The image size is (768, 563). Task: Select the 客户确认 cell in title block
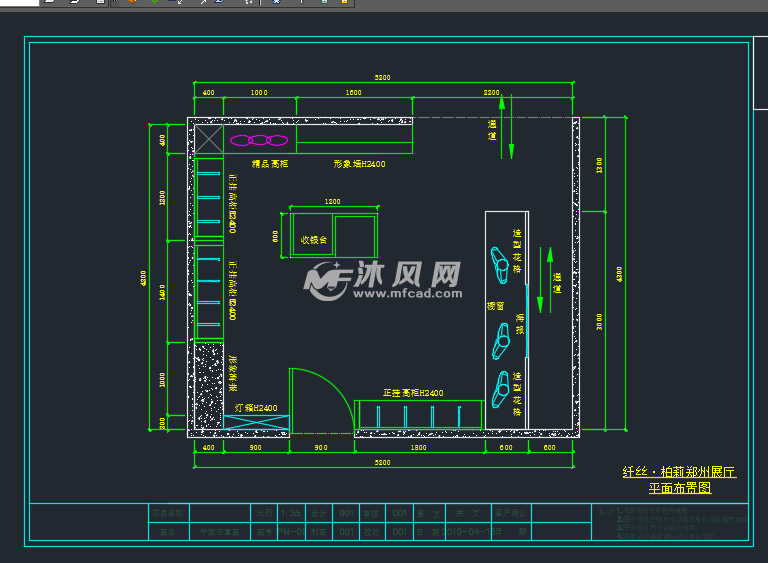(511, 513)
